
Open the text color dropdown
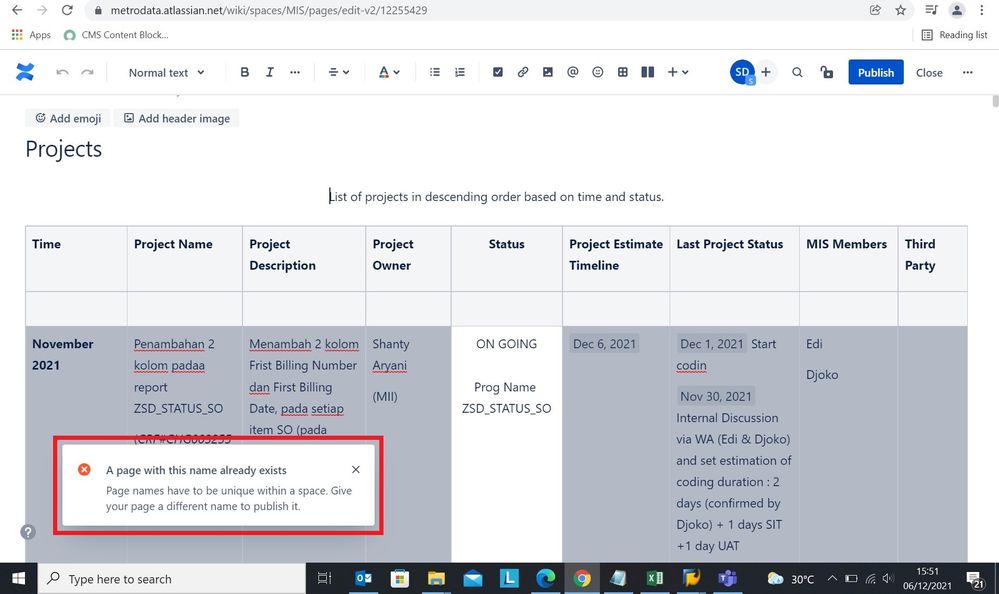coord(389,72)
